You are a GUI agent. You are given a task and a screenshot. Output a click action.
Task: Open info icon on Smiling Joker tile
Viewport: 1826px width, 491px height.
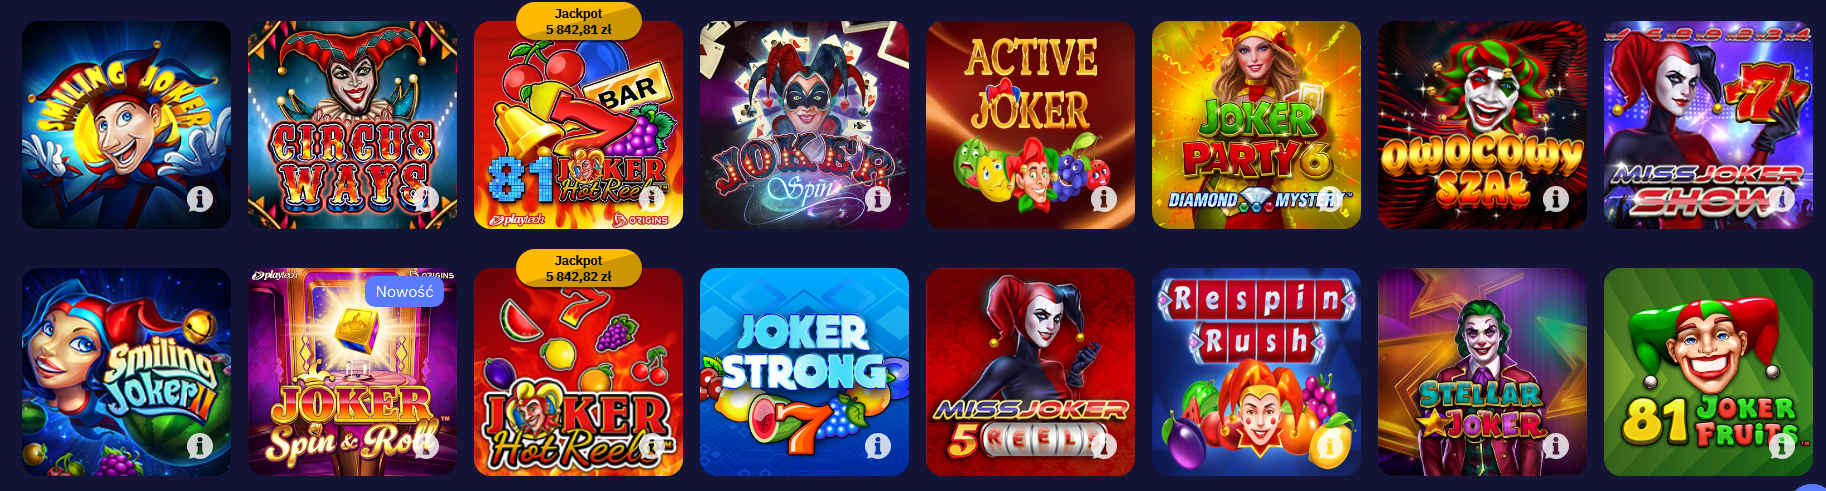[200, 199]
